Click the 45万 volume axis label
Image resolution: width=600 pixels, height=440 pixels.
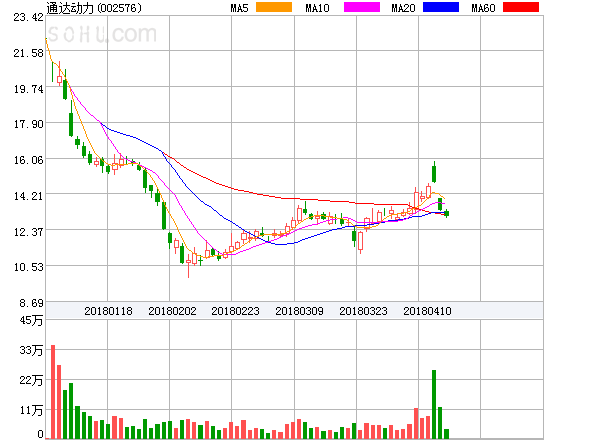tap(31, 320)
